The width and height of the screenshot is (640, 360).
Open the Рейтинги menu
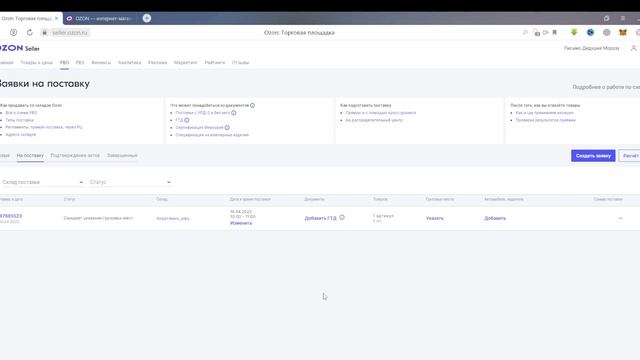point(215,62)
